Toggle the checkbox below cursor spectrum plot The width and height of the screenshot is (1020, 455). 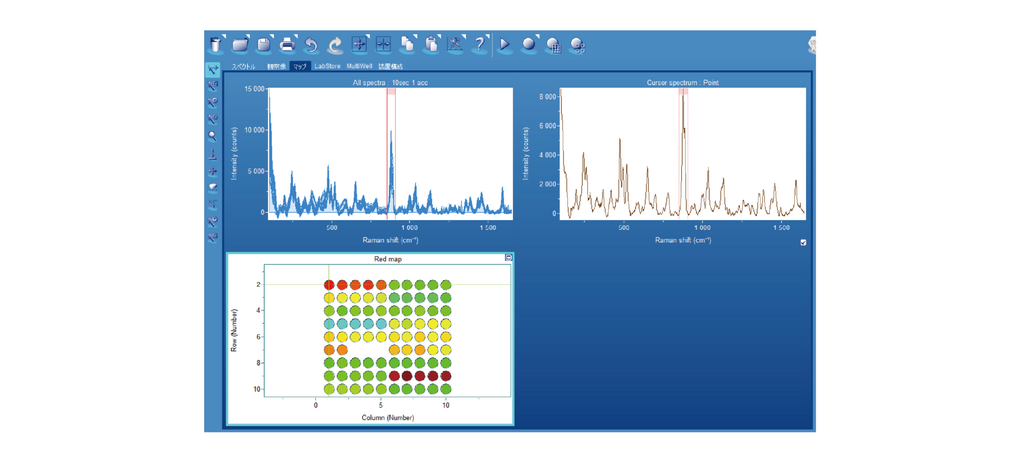click(803, 242)
